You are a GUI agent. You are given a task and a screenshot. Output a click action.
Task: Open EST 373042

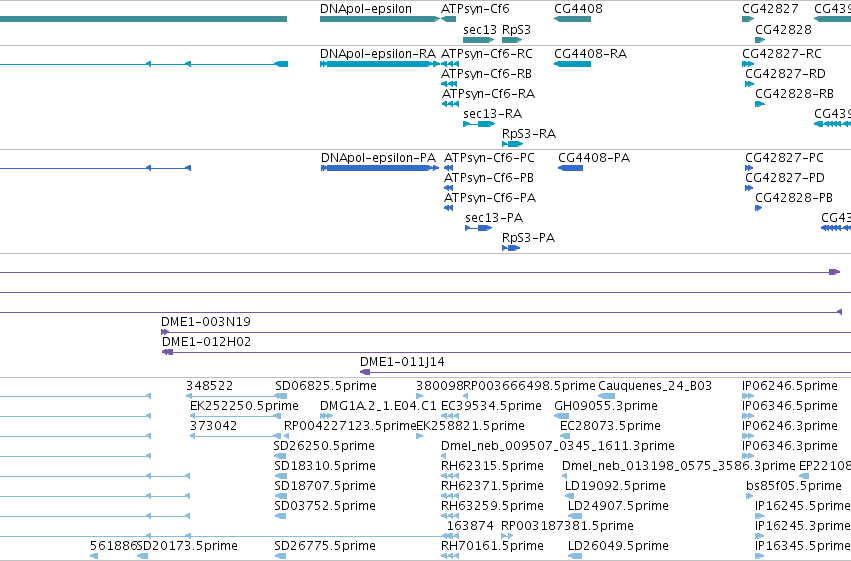pos(213,426)
